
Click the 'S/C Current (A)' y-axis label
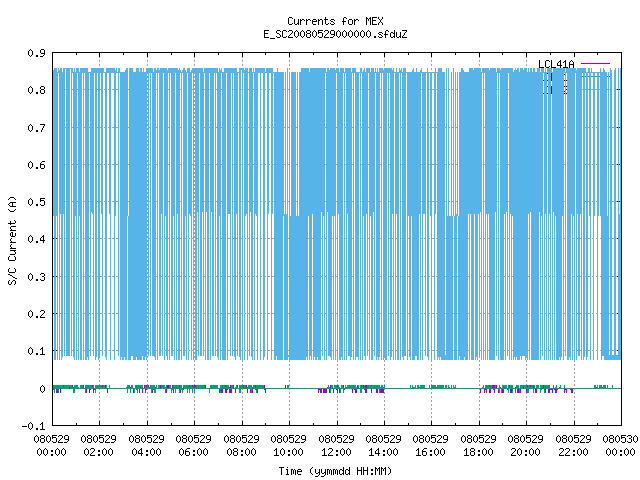(12, 240)
